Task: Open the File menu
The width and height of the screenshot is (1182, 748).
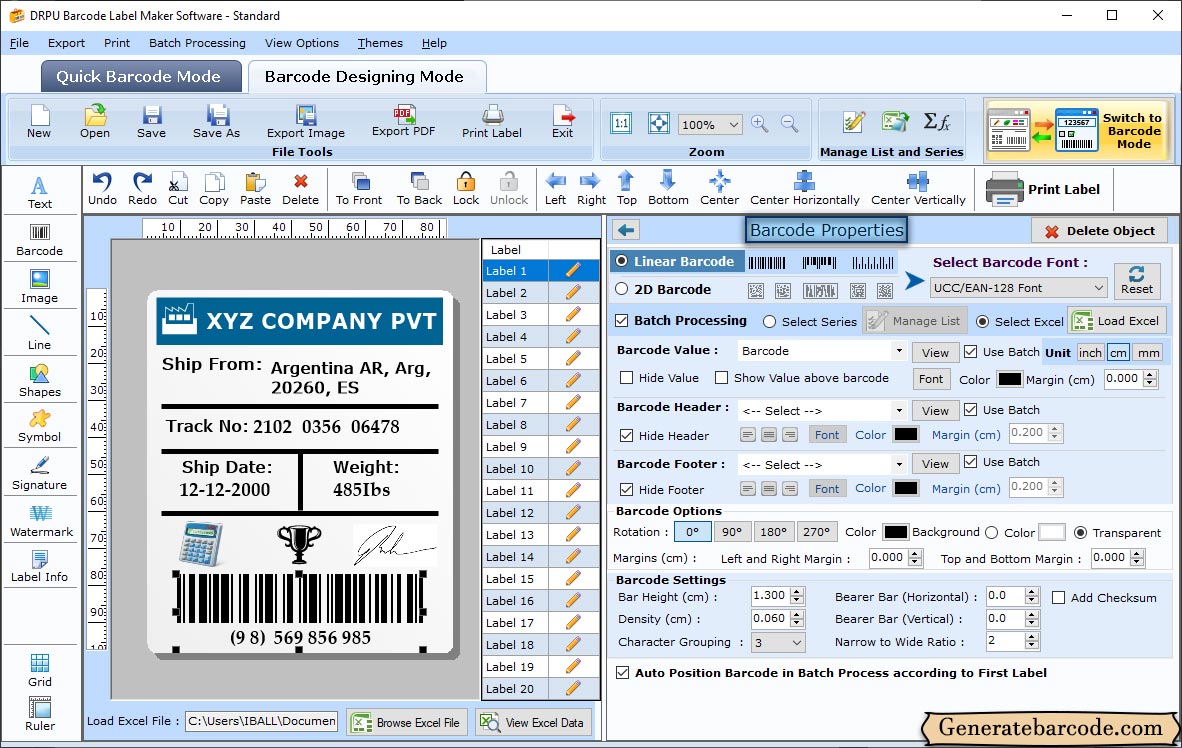Action: pyautogui.click(x=20, y=43)
